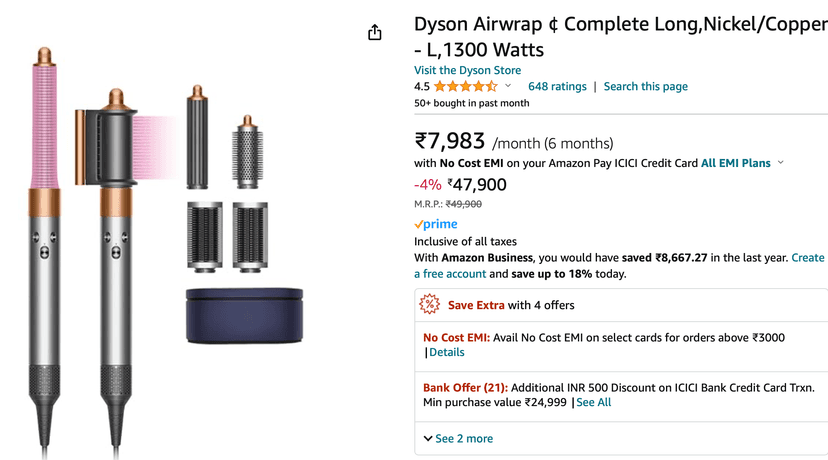
Task: Click the ₹47,900 price
Action: tap(477, 185)
